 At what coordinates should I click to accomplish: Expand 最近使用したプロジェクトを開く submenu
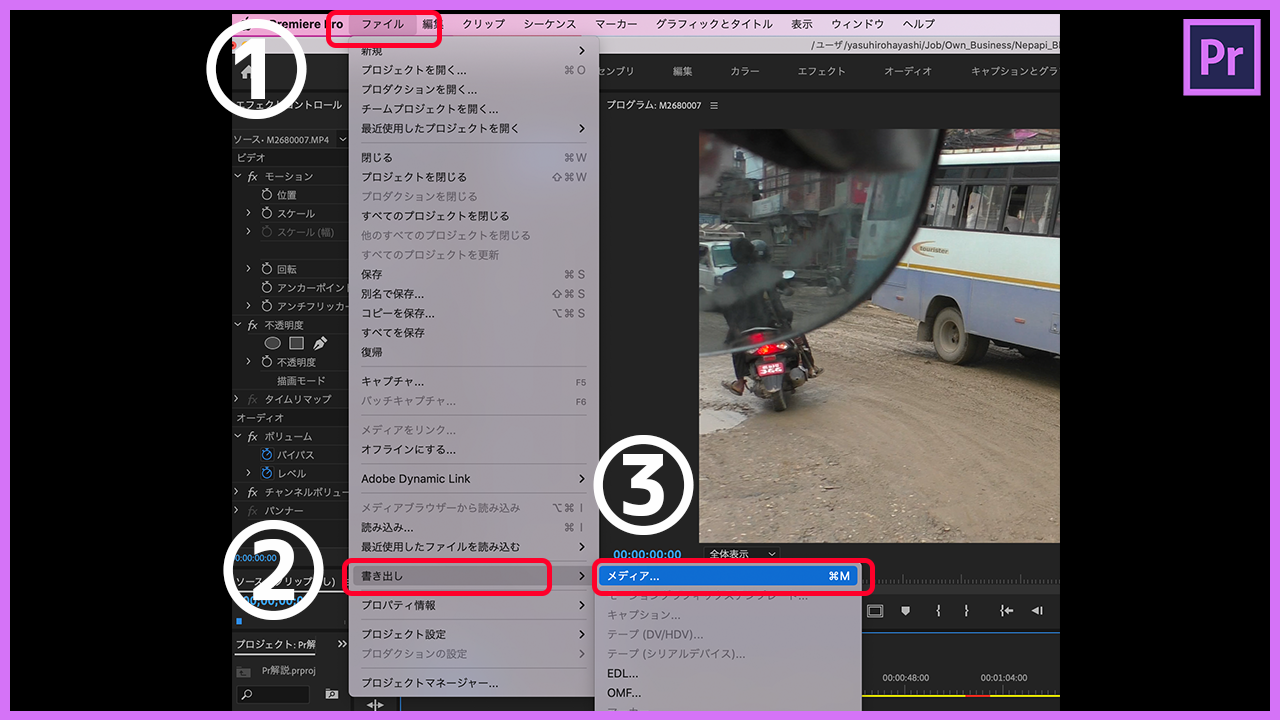(x=582, y=129)
